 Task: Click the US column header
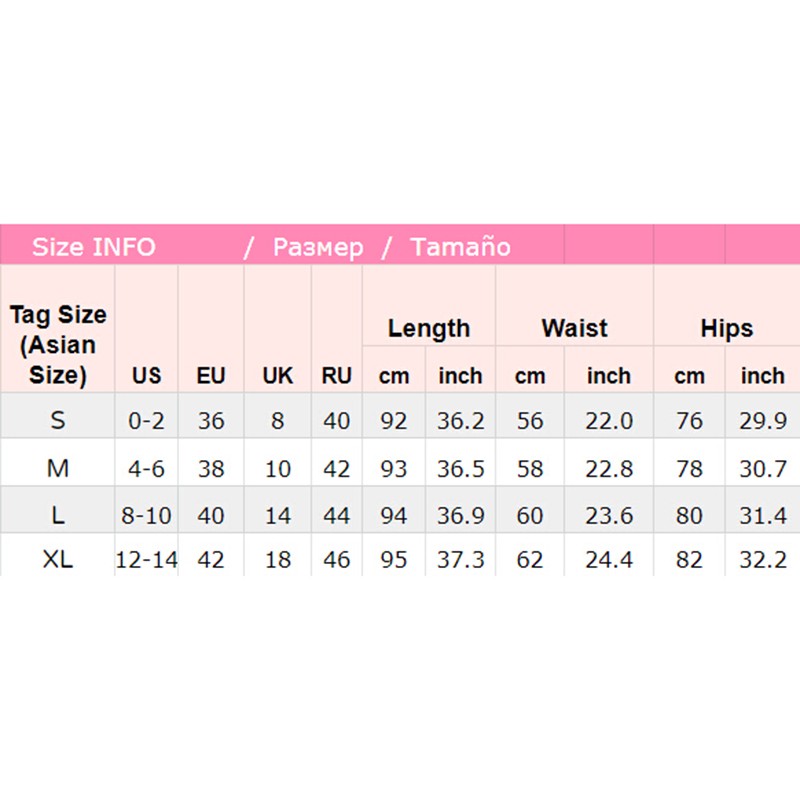point(146,376)
